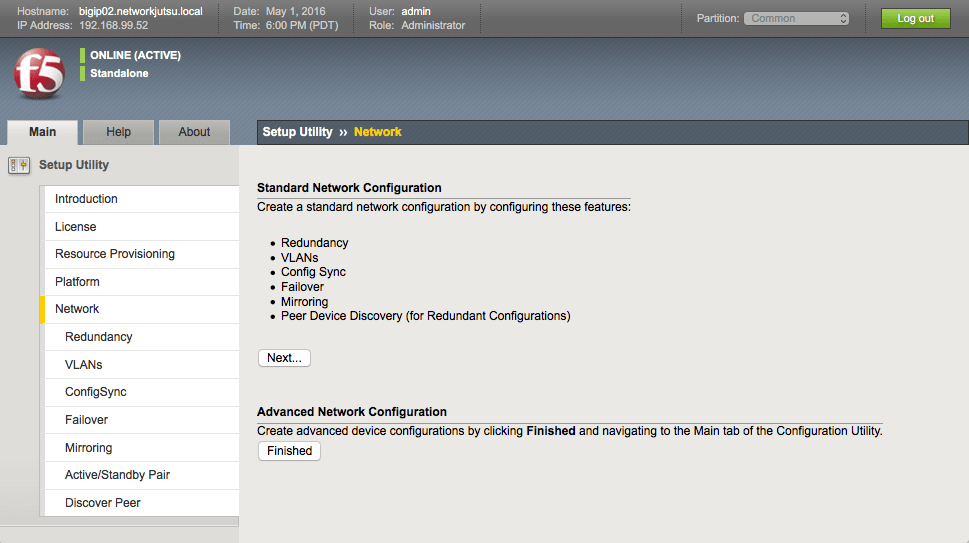969x543 pixels.
Task: Open the About tab
Action: pyautogui.click(x=194, y=132)
